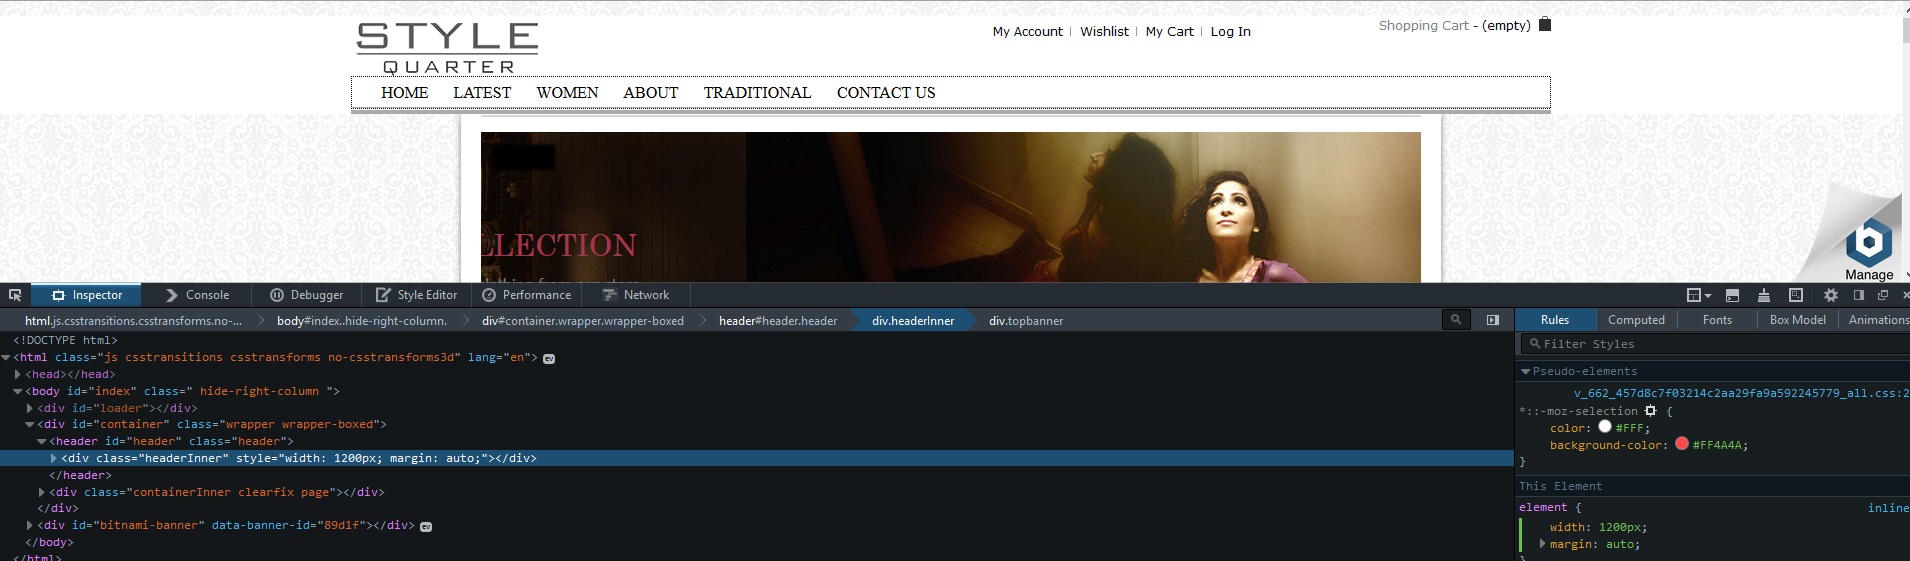Image resolution: width=1910 pixels, height=561 pixels.
Task: Click the shopping cart bag icon
Action: [1545, 24]
